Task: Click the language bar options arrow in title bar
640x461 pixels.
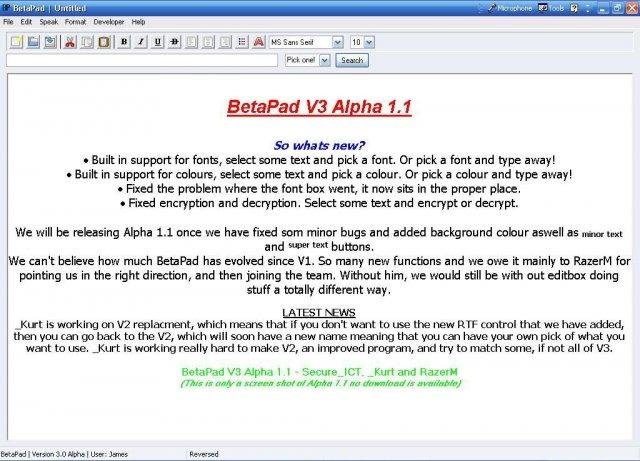Action: 588,8
